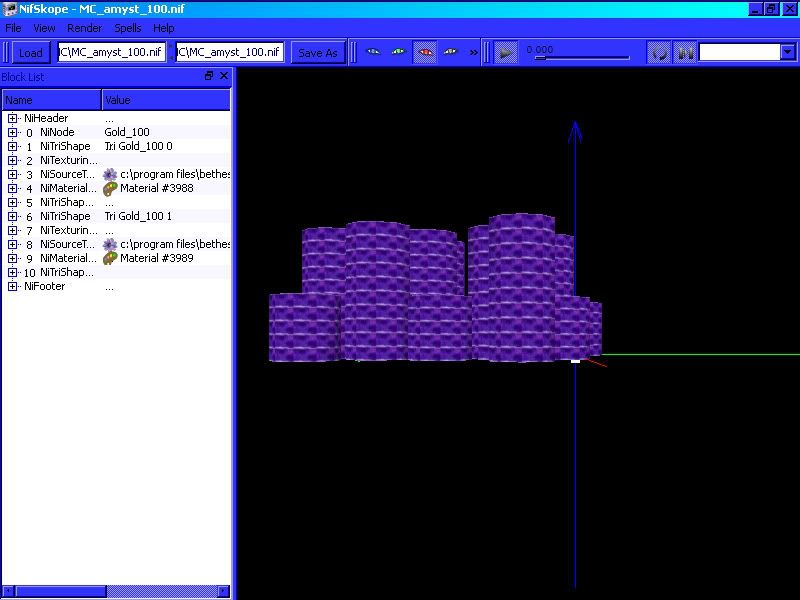The height and width of the screenshot is (600, 800).
Task: Open the animation sequence dropdown
Action: click(x=788, y=52)
